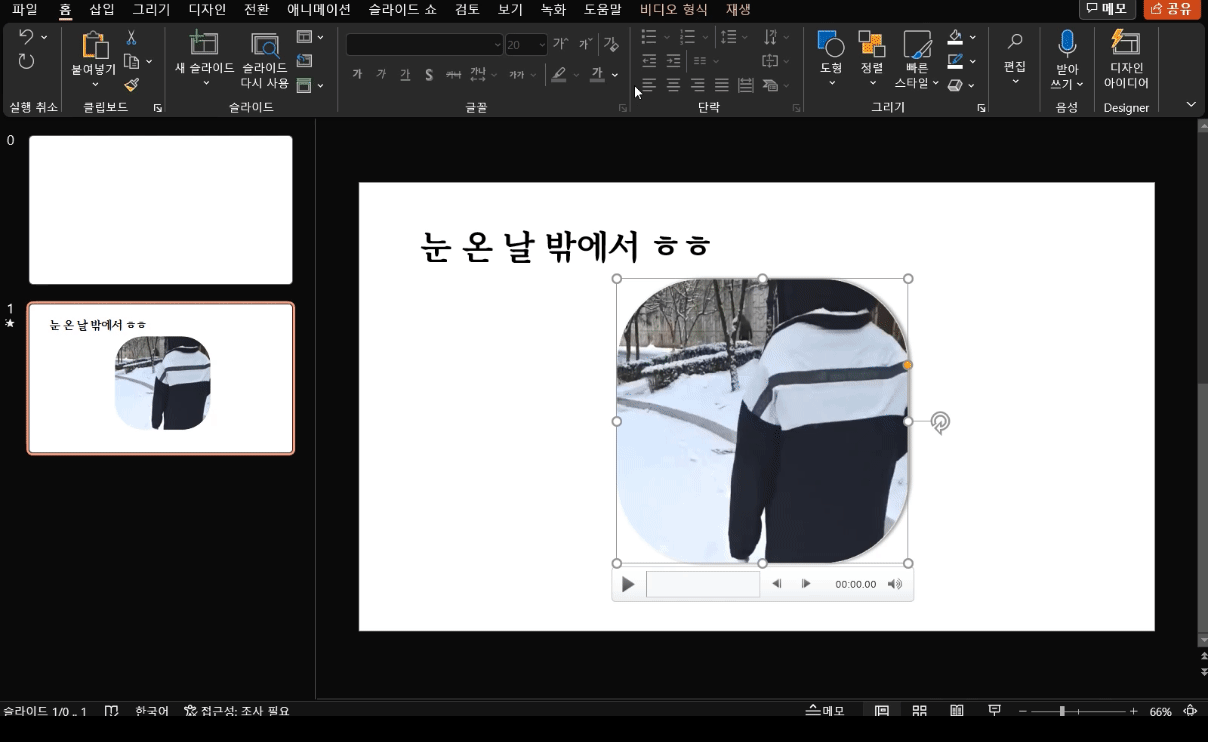Toggle bold text formatting
1208x742 pixels.
357,75
